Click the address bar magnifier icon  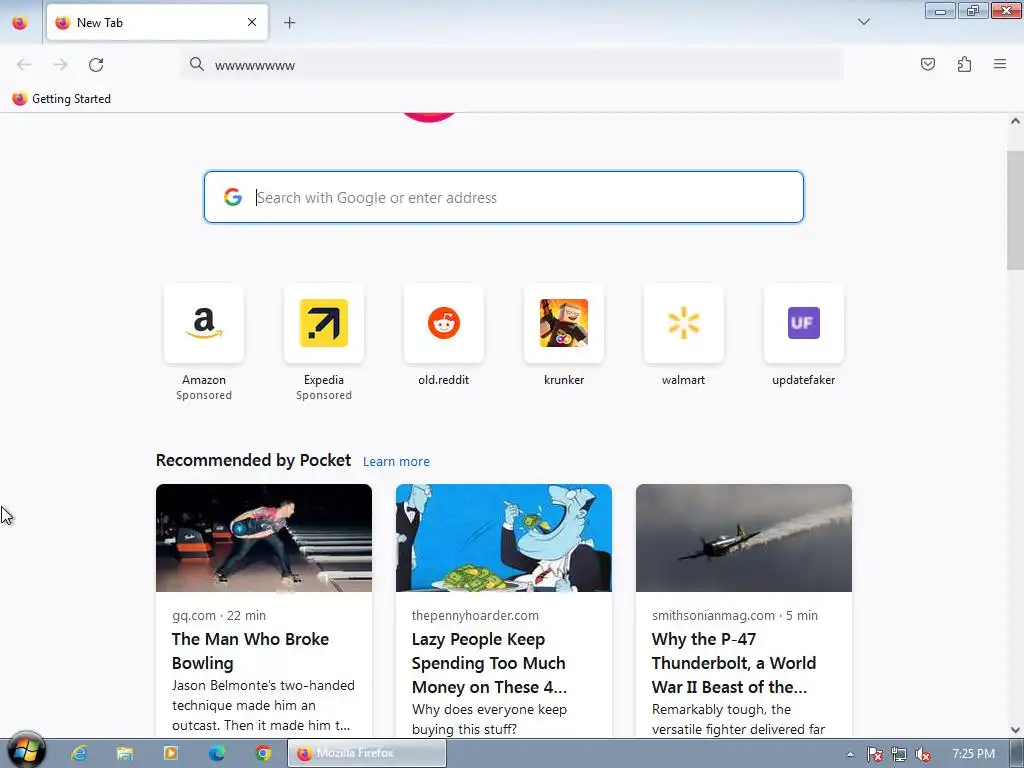tap(197, 64)
